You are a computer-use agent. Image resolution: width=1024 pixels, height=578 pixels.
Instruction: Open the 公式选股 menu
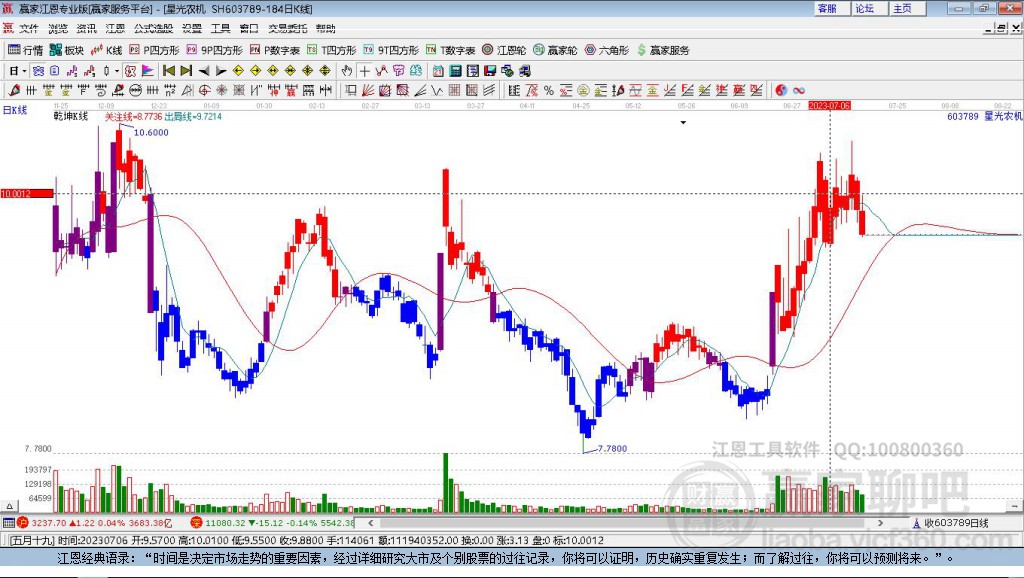pyautogui.click(x=153, y=28)
